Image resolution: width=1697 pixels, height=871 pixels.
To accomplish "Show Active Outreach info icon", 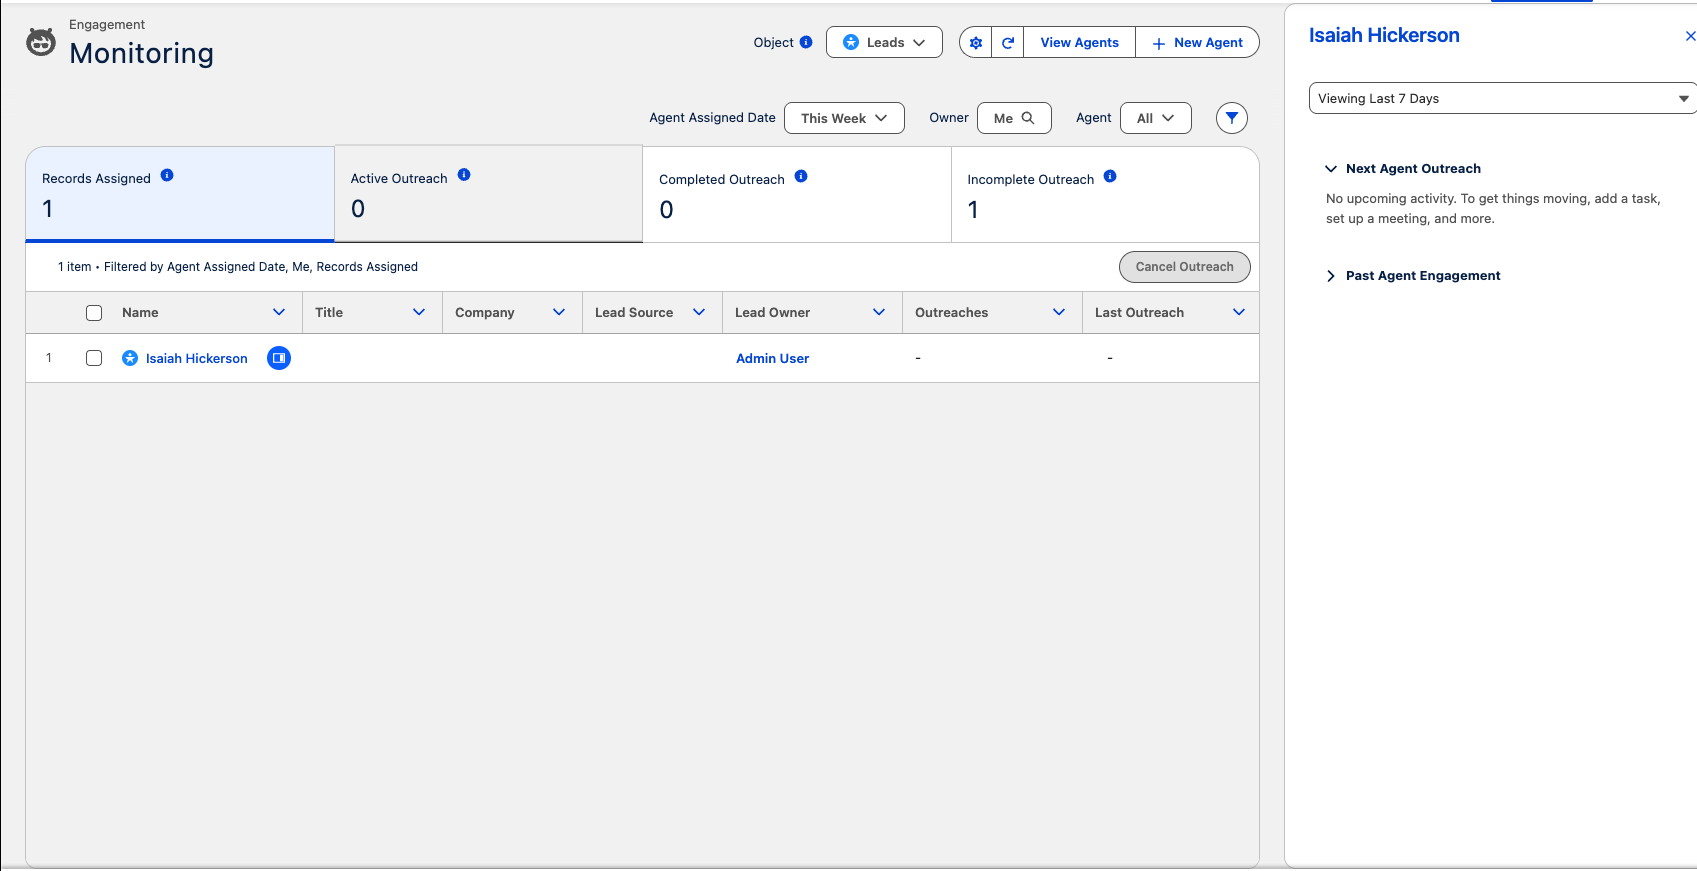I will point(464,175).
